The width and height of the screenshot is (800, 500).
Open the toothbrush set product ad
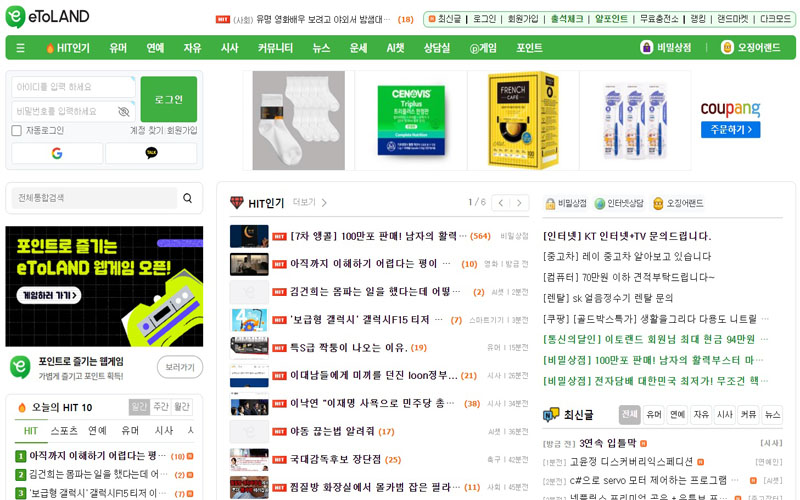pos(636,120)
